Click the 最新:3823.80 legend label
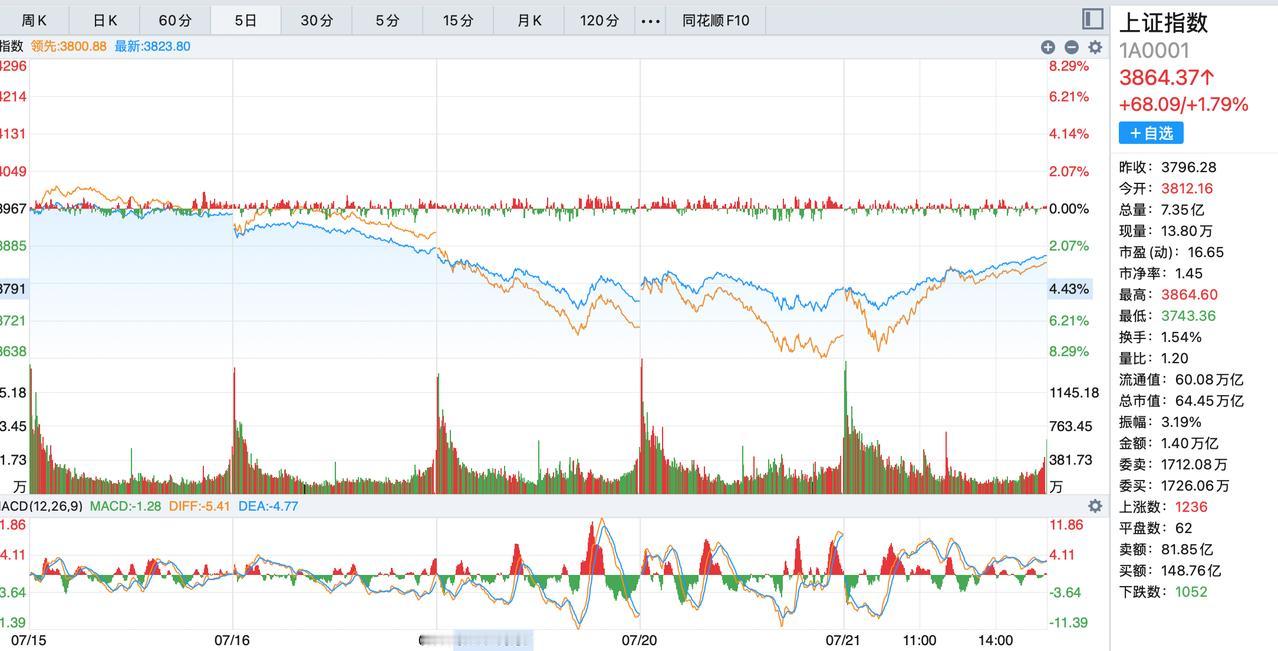 [152, 46]
